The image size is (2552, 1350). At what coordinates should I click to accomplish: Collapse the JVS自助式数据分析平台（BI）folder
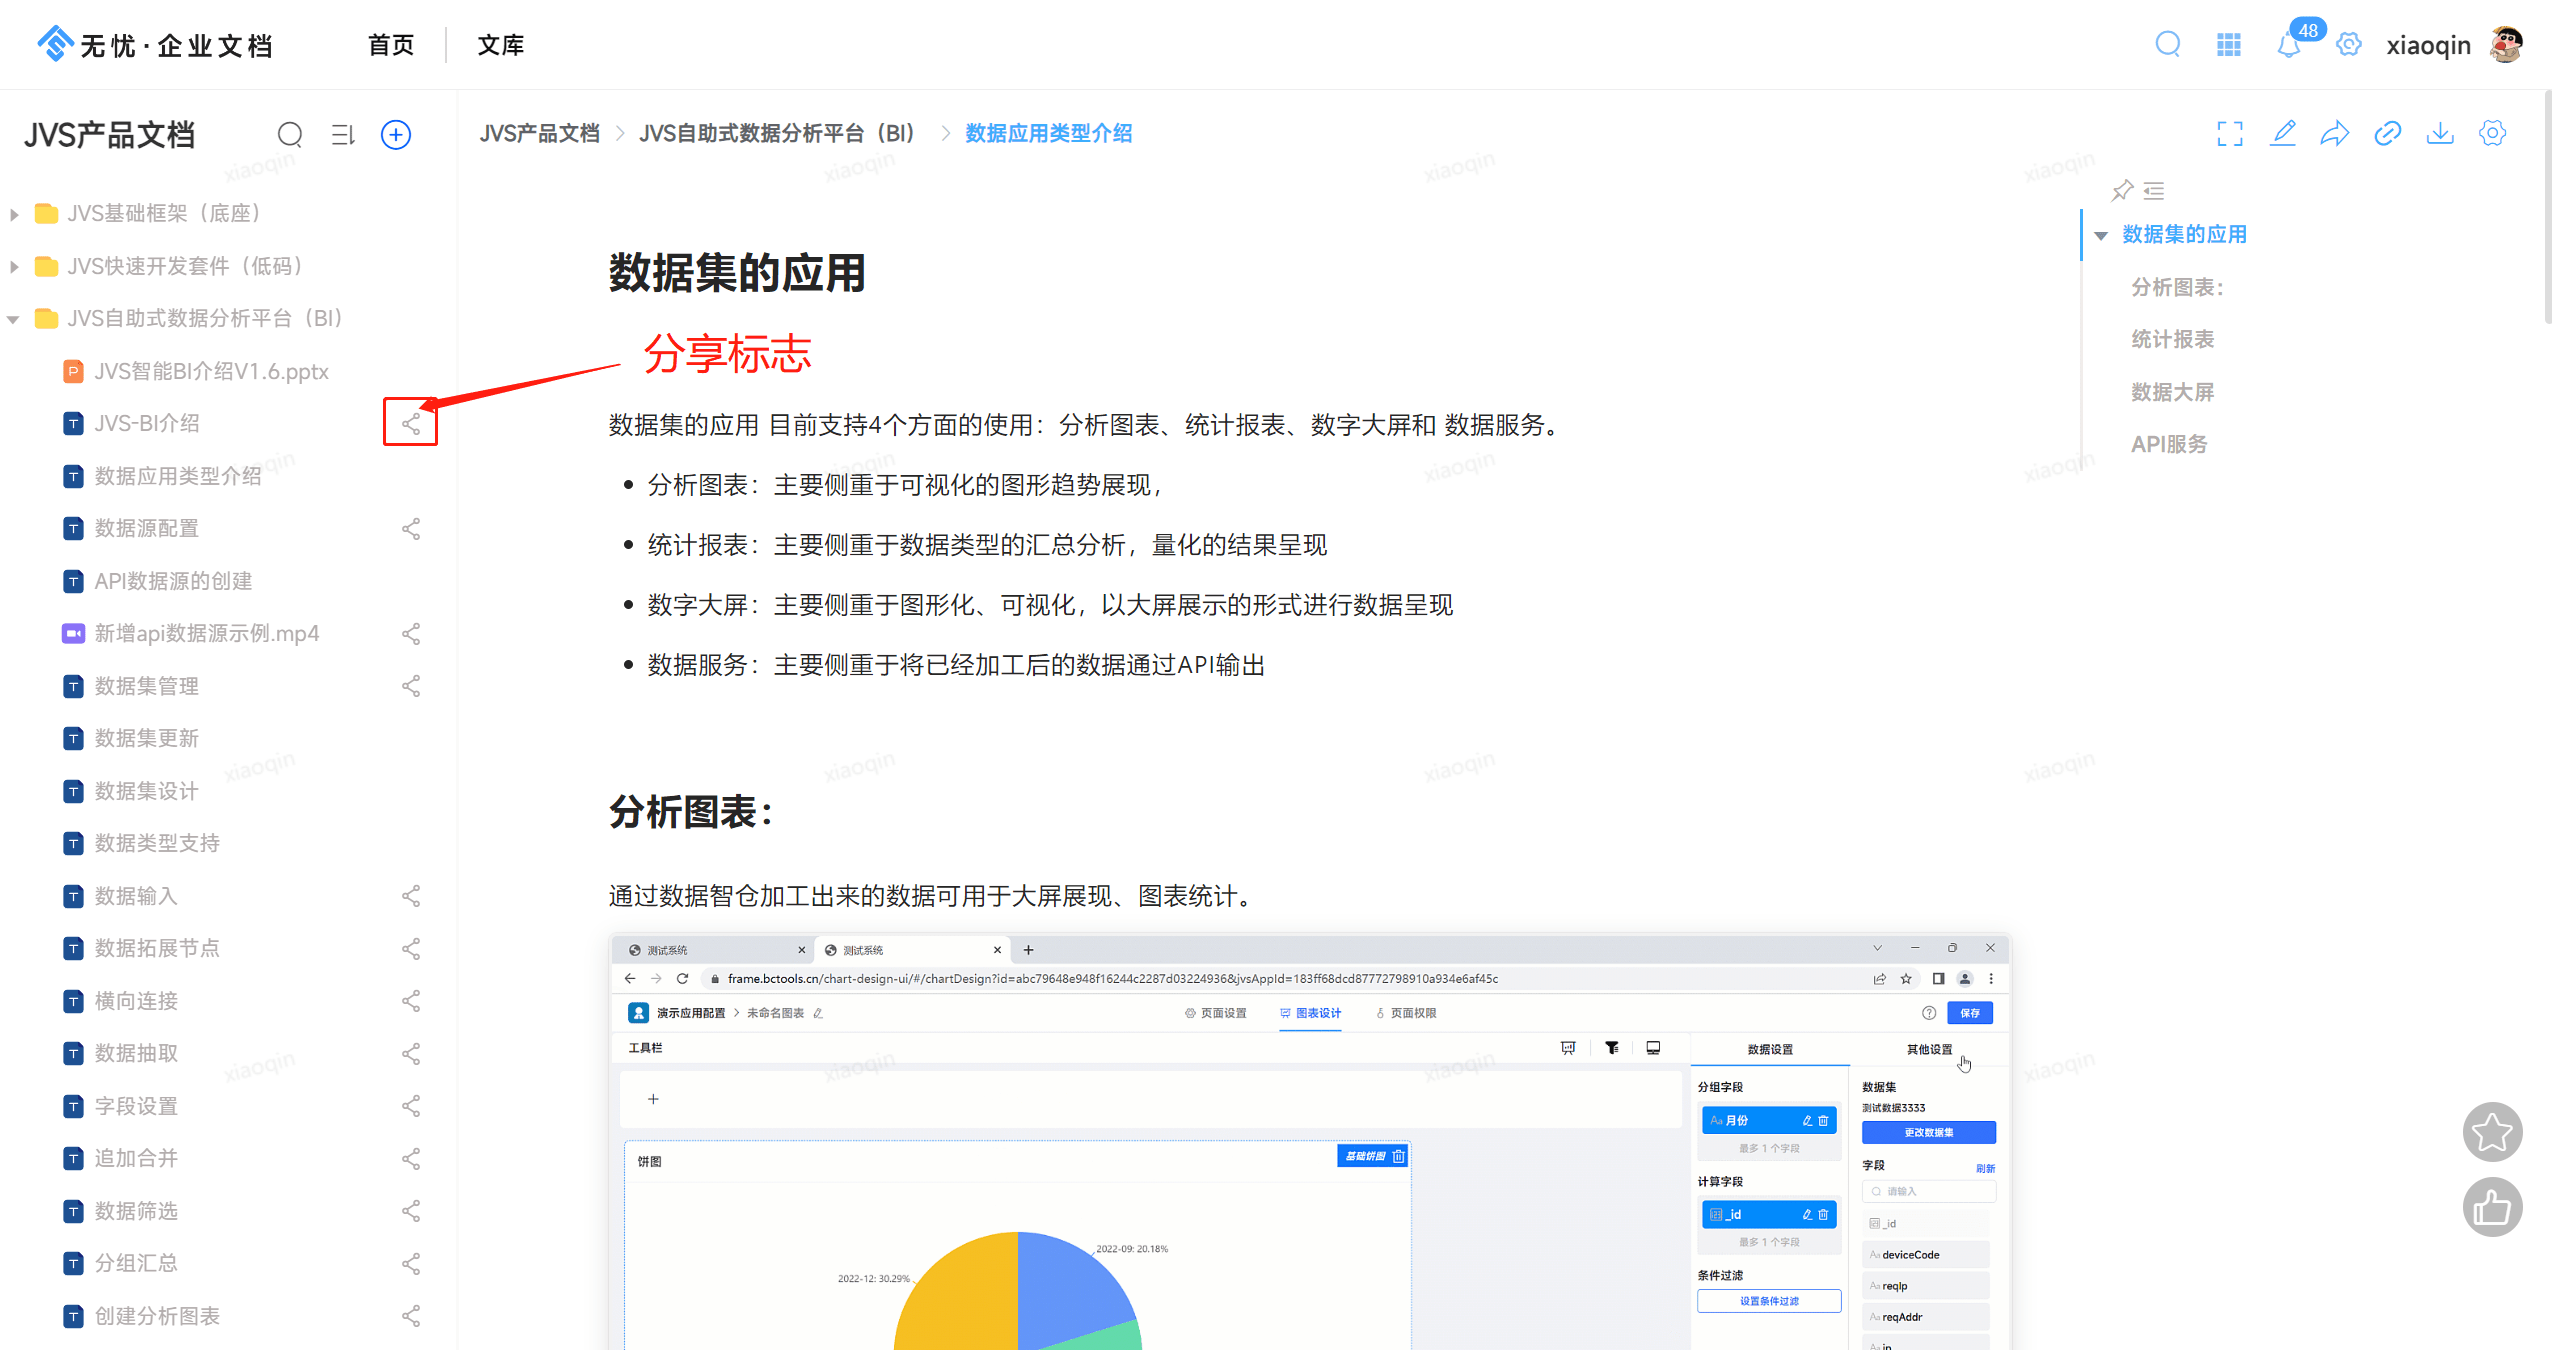tap(14, 320)
